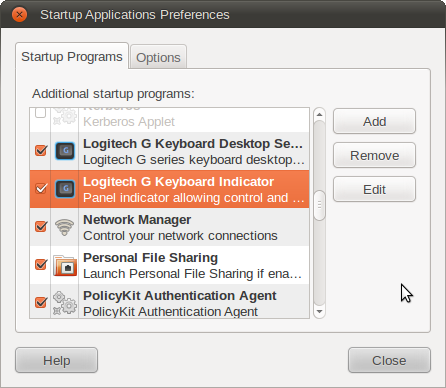
Task: Click the Kerberos Applet gears icon
Action: [65, 116]
